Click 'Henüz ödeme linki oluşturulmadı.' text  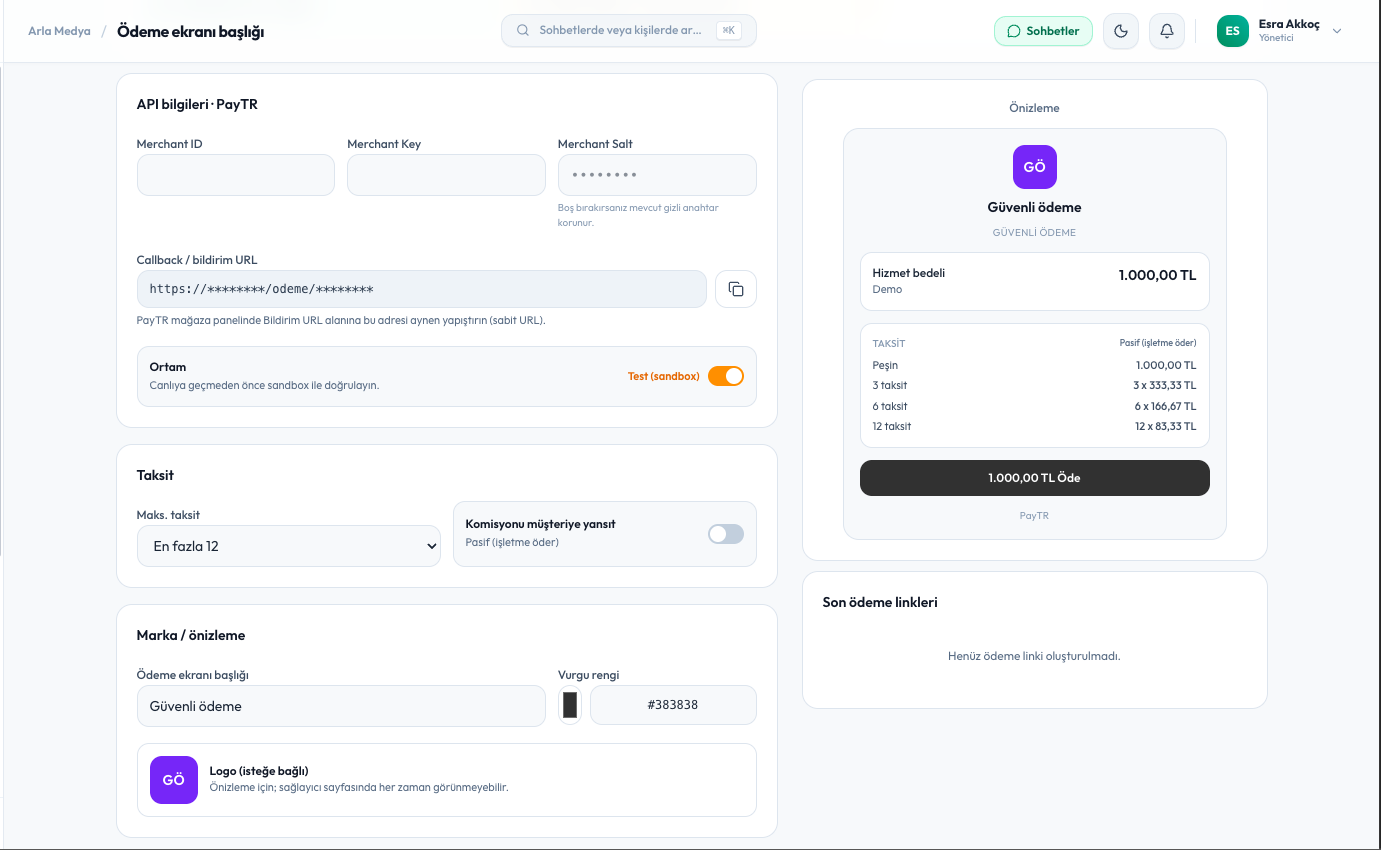pos(1034,656)
